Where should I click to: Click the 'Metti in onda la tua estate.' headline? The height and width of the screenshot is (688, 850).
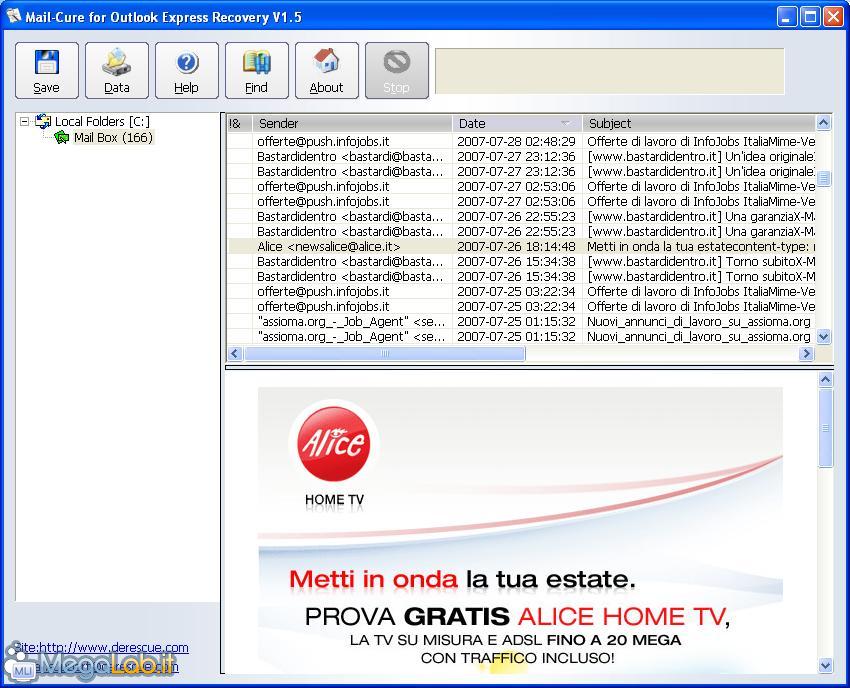[462, 579]
